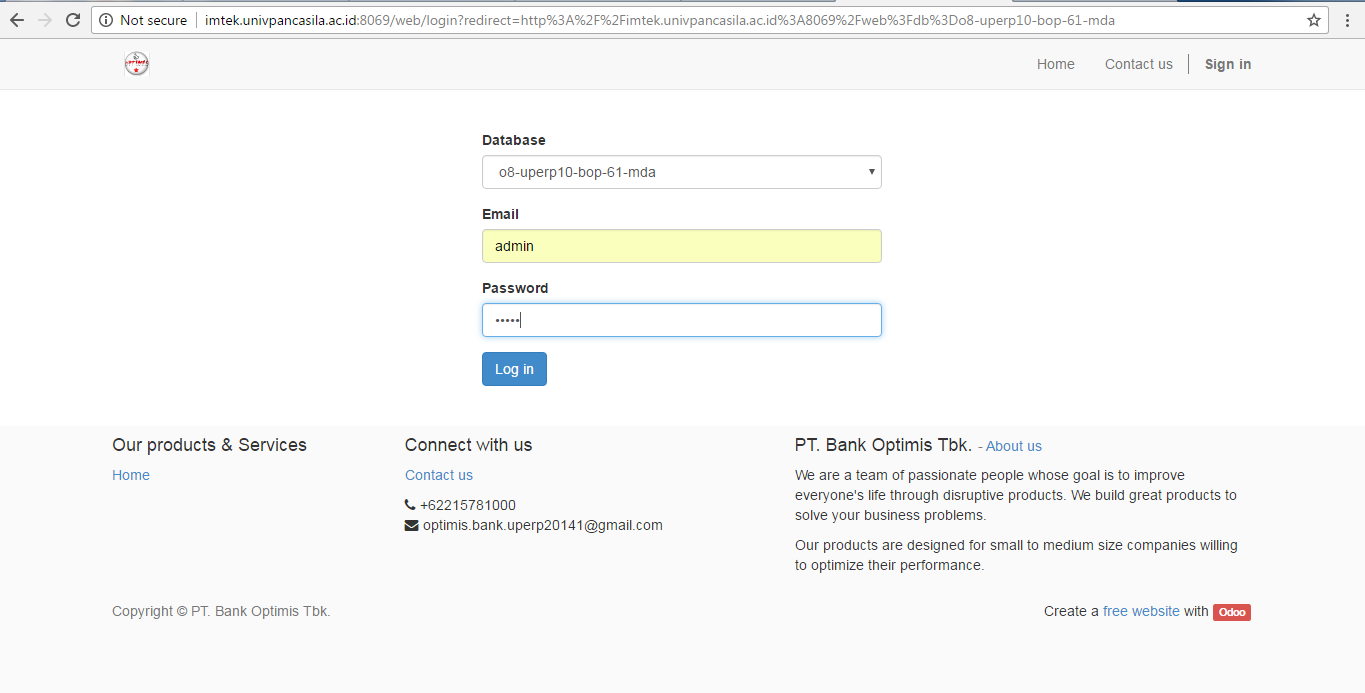1365x693 pixels.
Task: Click into the Password field
Action: (681, 320)
